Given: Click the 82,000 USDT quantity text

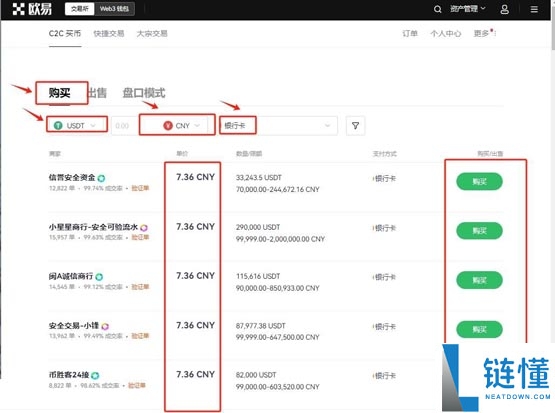Looking at the screenshot, I should (256, 375).
